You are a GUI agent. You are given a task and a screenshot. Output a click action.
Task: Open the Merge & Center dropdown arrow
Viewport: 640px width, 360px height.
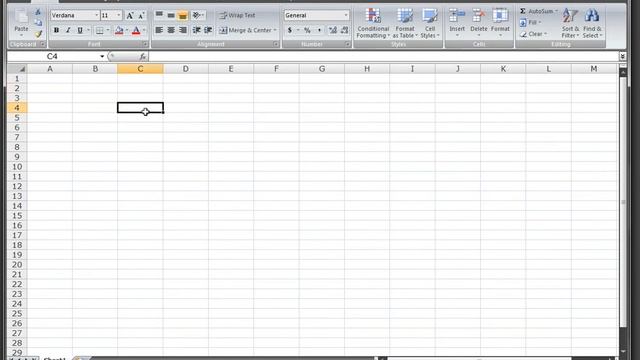click(x=275, y=30)
